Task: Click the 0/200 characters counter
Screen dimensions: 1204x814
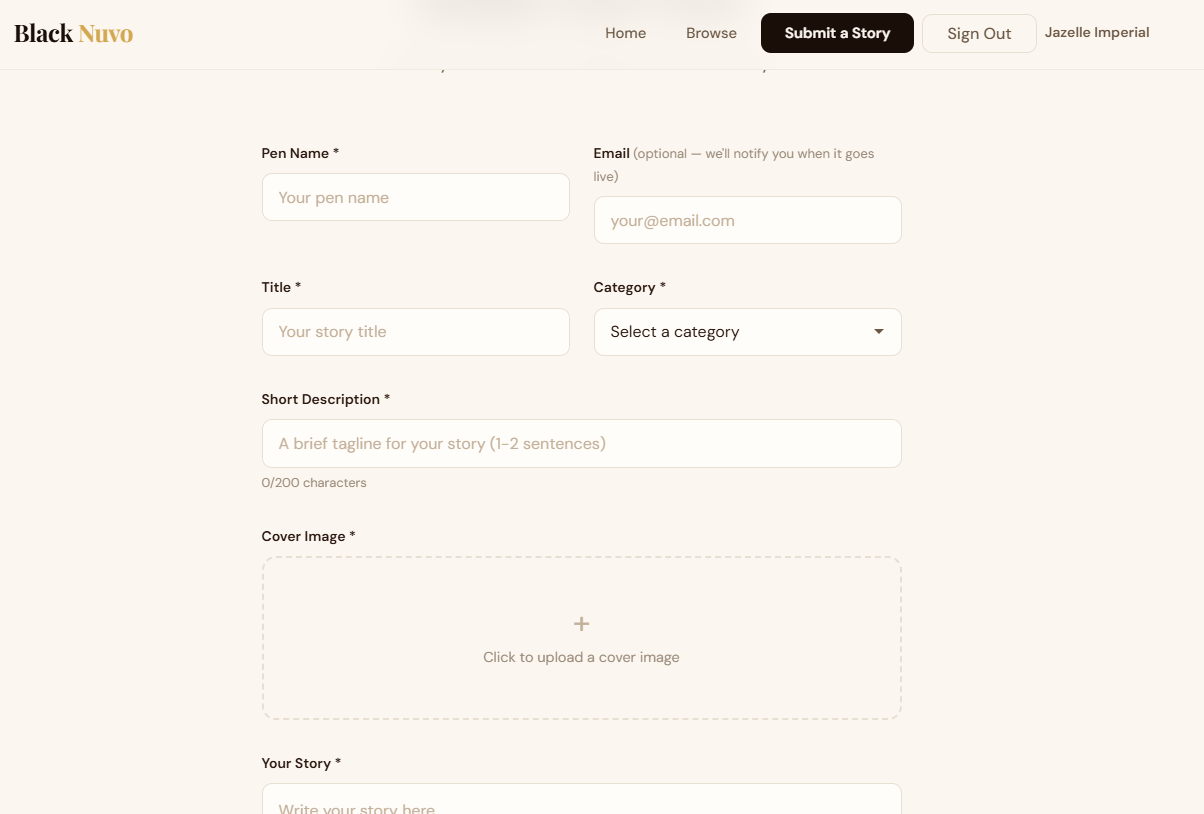Action: click(x=313, y=482)
